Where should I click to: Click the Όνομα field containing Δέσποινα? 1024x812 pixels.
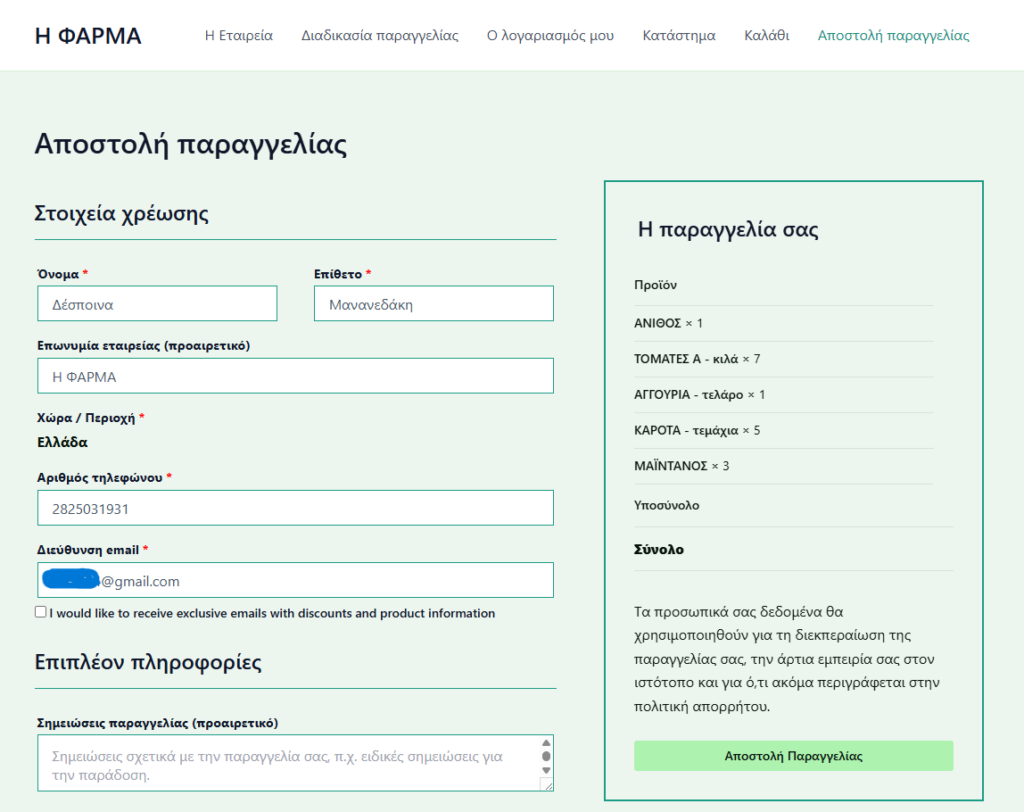coord(157,304)
